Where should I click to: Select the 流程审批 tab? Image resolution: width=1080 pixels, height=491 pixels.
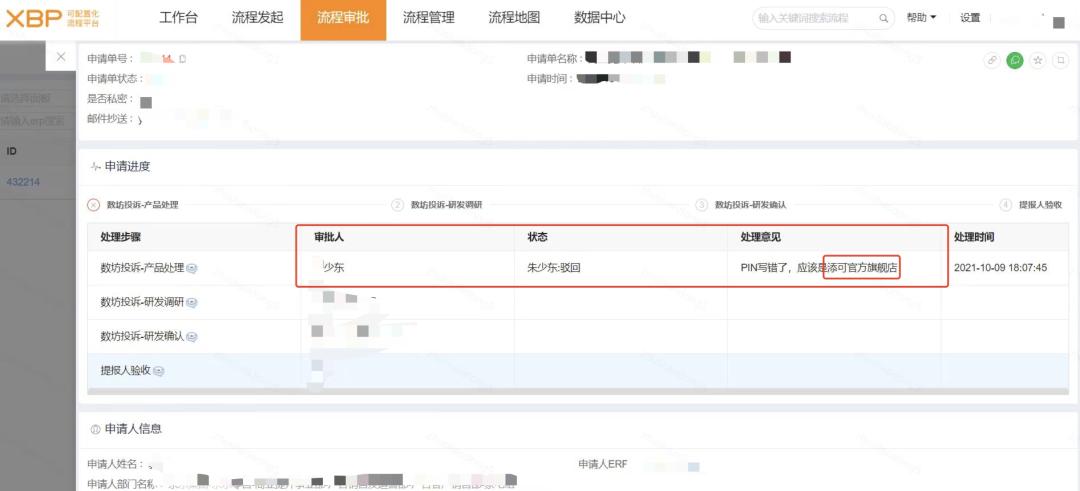pyautogui.click(x=343, y=19)
